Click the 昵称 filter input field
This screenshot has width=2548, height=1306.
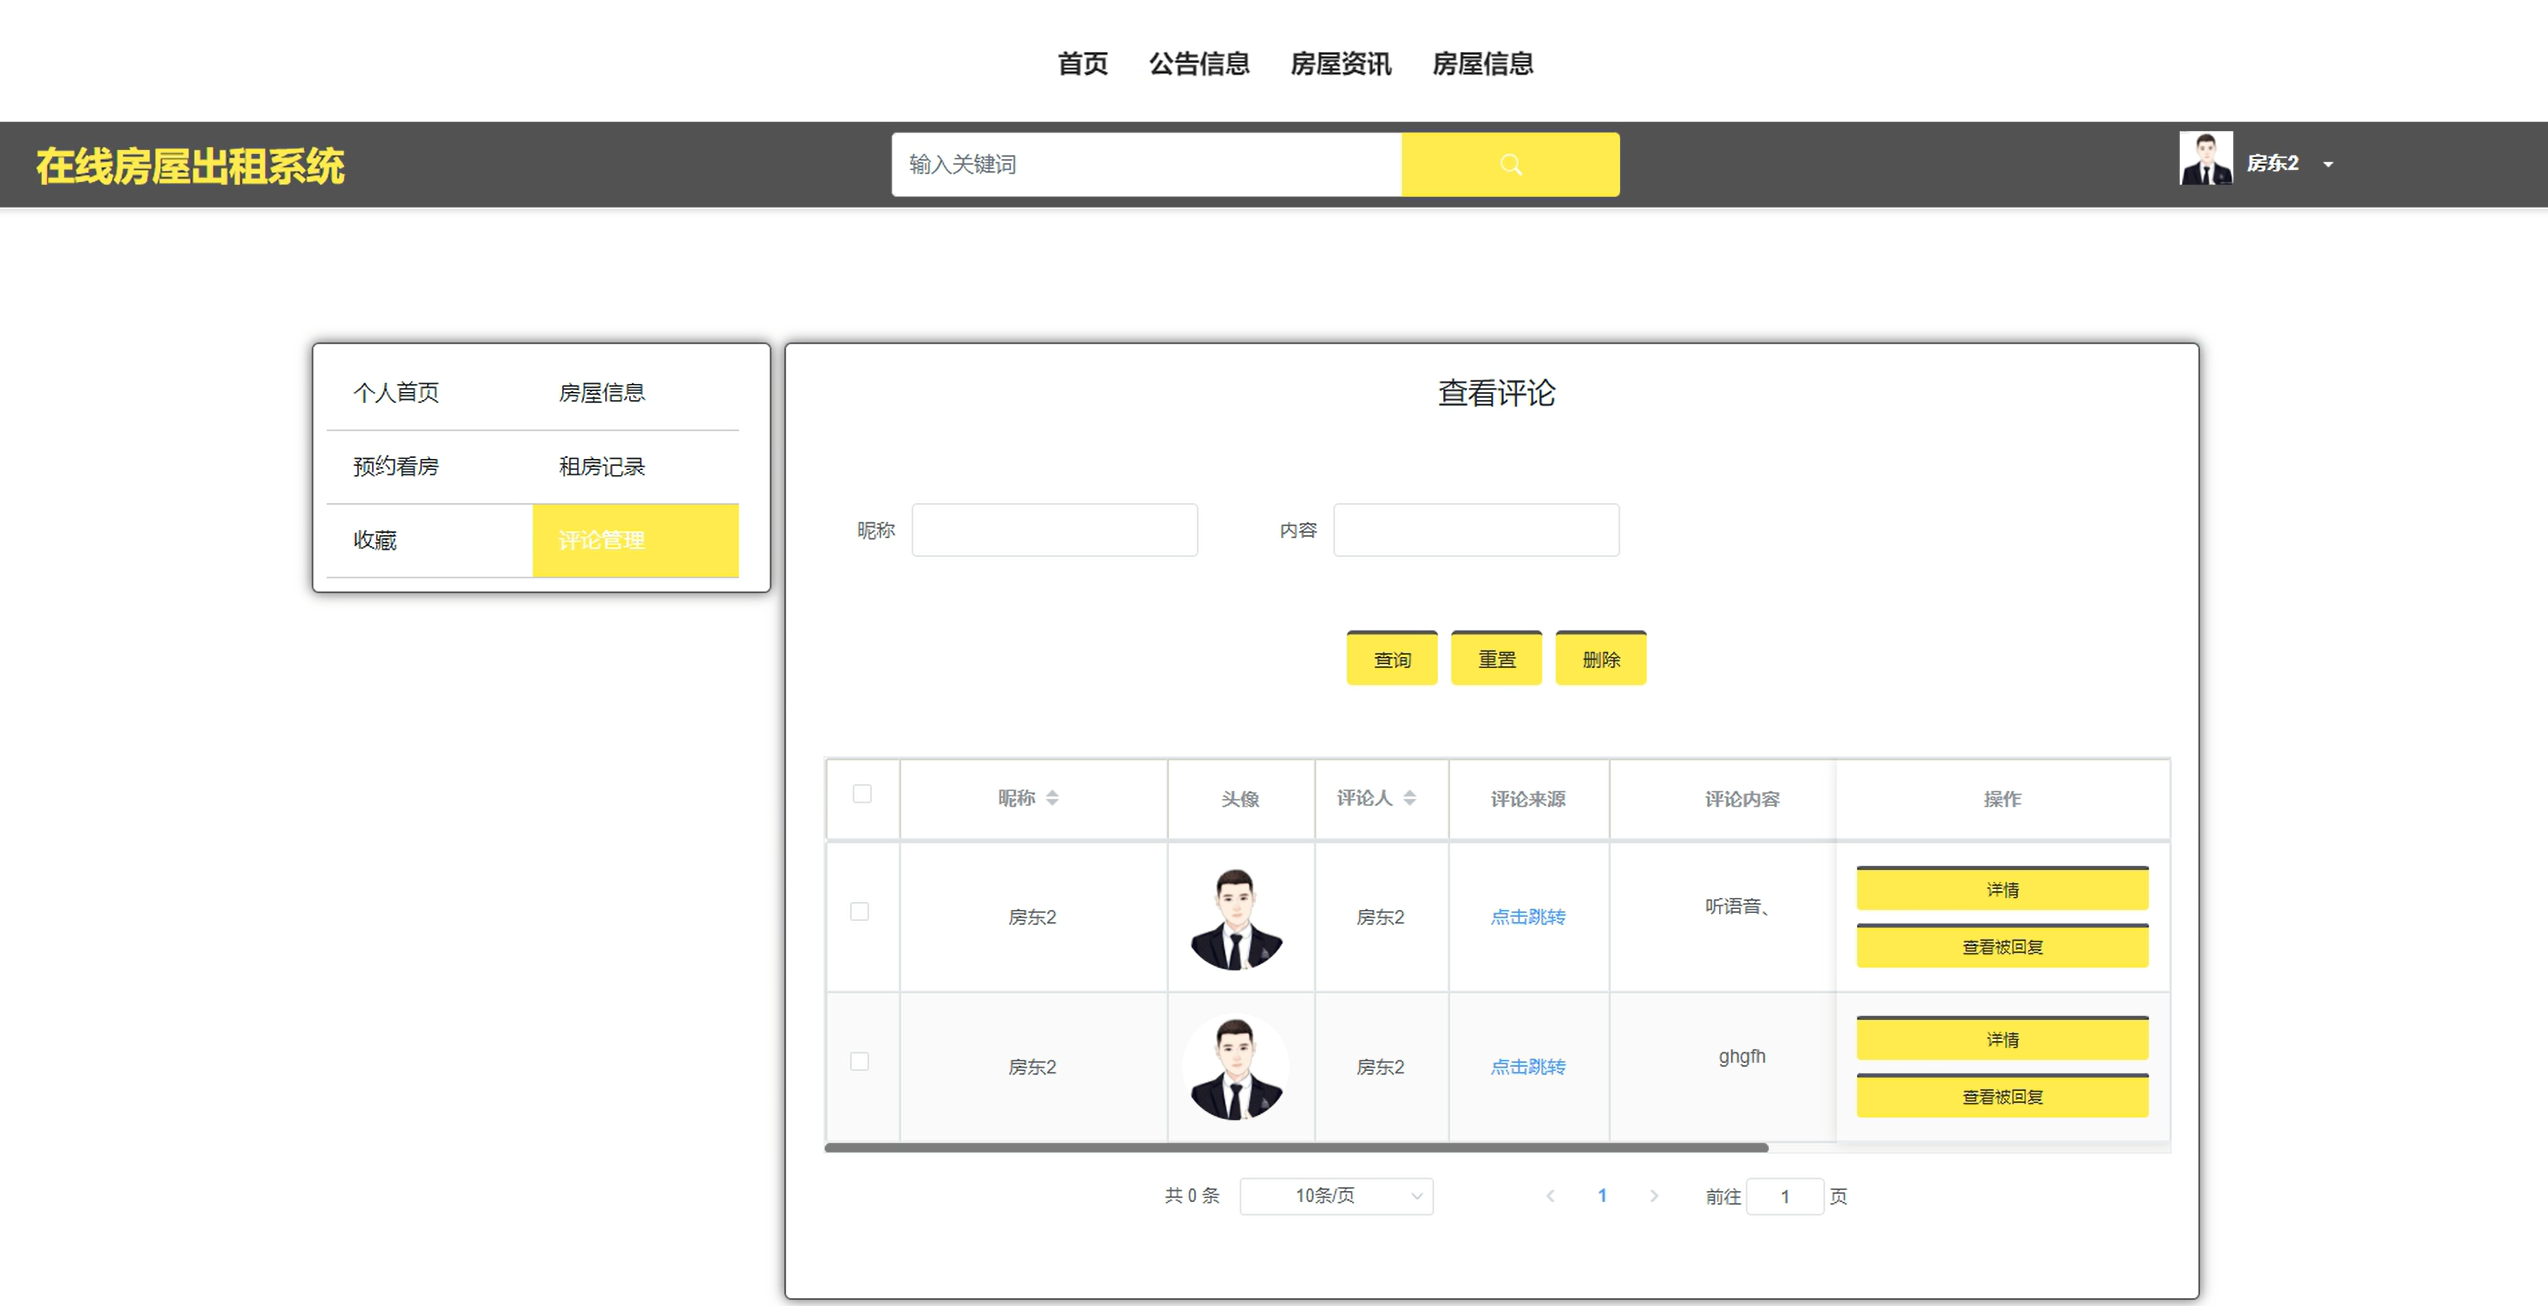(x=1054, y=530)
